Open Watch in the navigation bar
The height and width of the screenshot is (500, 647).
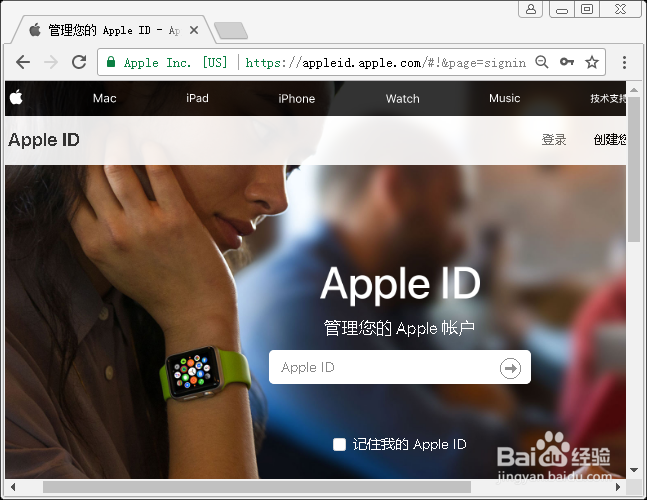click(402, 99)
